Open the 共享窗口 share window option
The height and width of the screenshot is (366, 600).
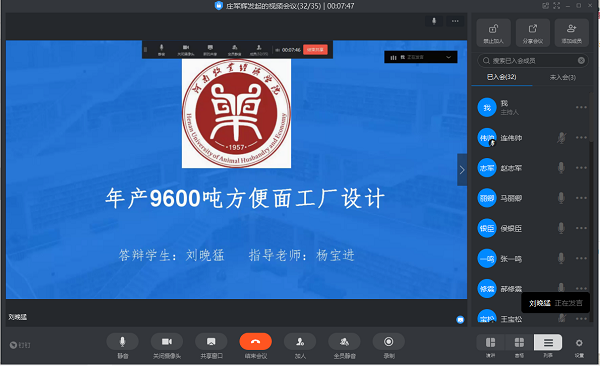click(211, 342)
